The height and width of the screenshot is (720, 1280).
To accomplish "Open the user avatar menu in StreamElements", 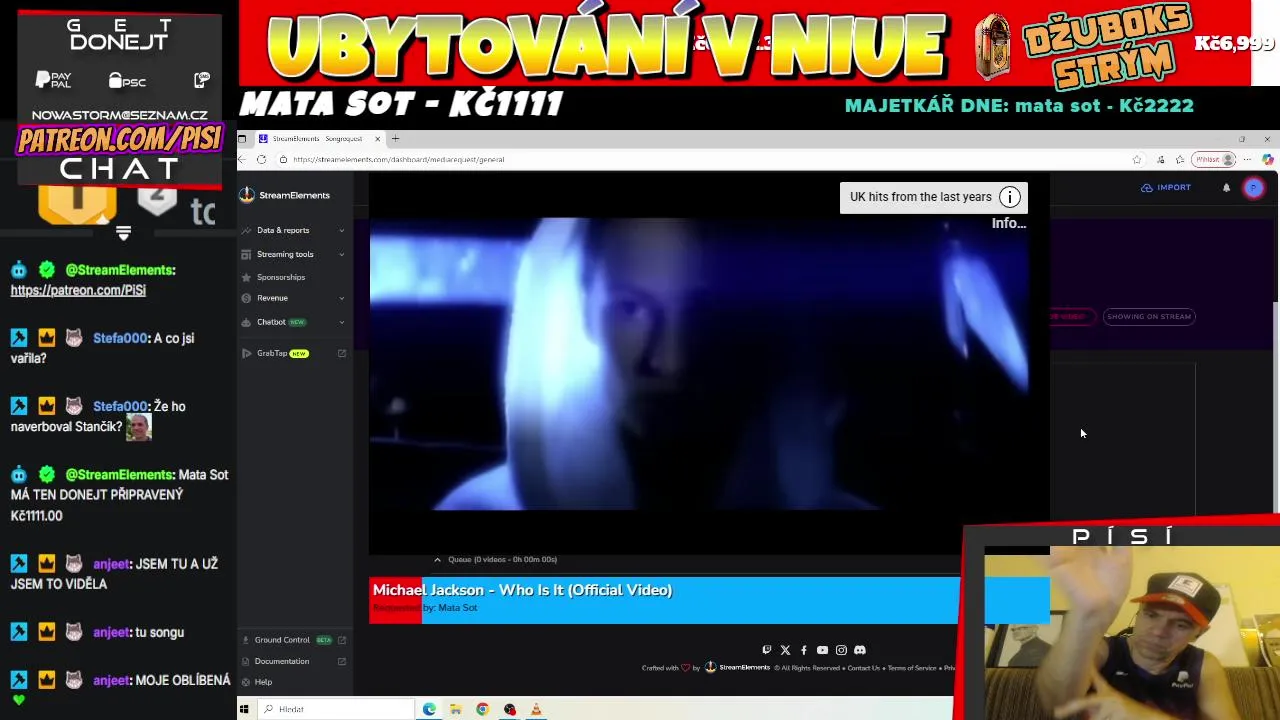I will click(x=1253, y=188).
